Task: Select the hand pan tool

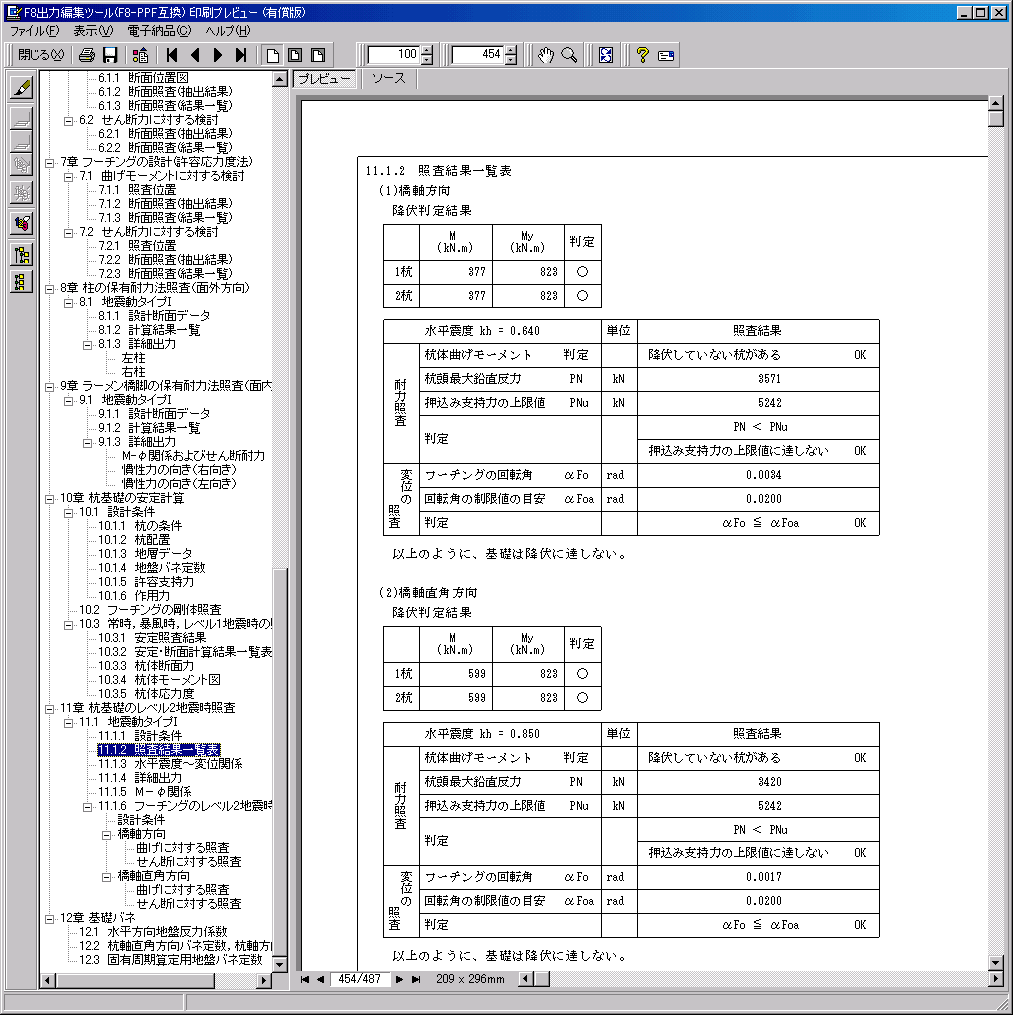Action: [x=546, y=56]
